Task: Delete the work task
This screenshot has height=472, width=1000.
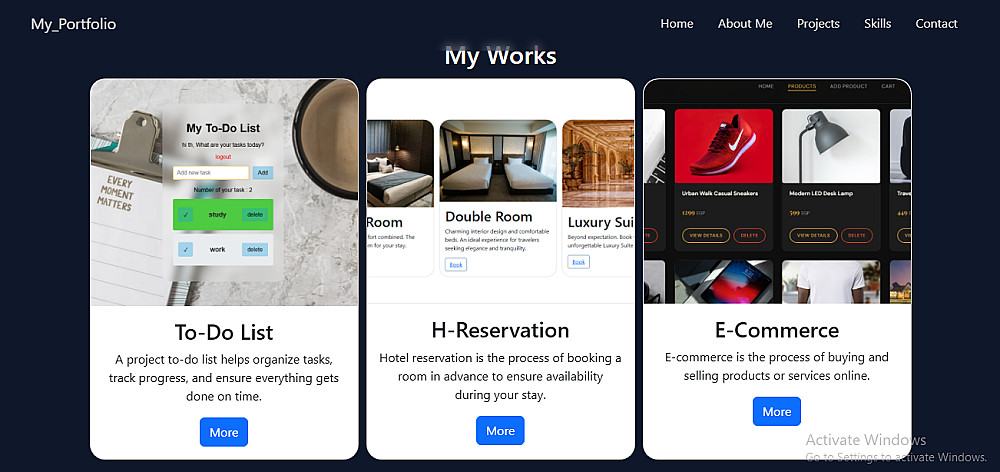Action: tap(254, 249)
